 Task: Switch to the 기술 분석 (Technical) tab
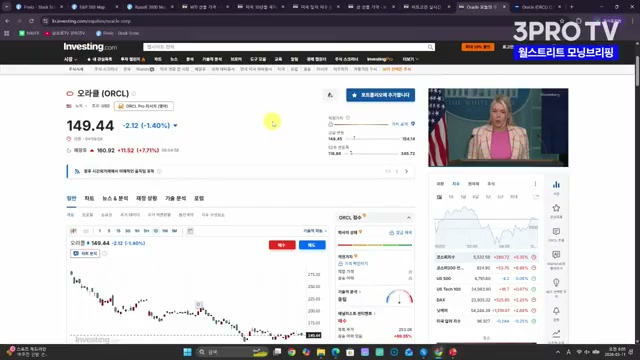176,198
